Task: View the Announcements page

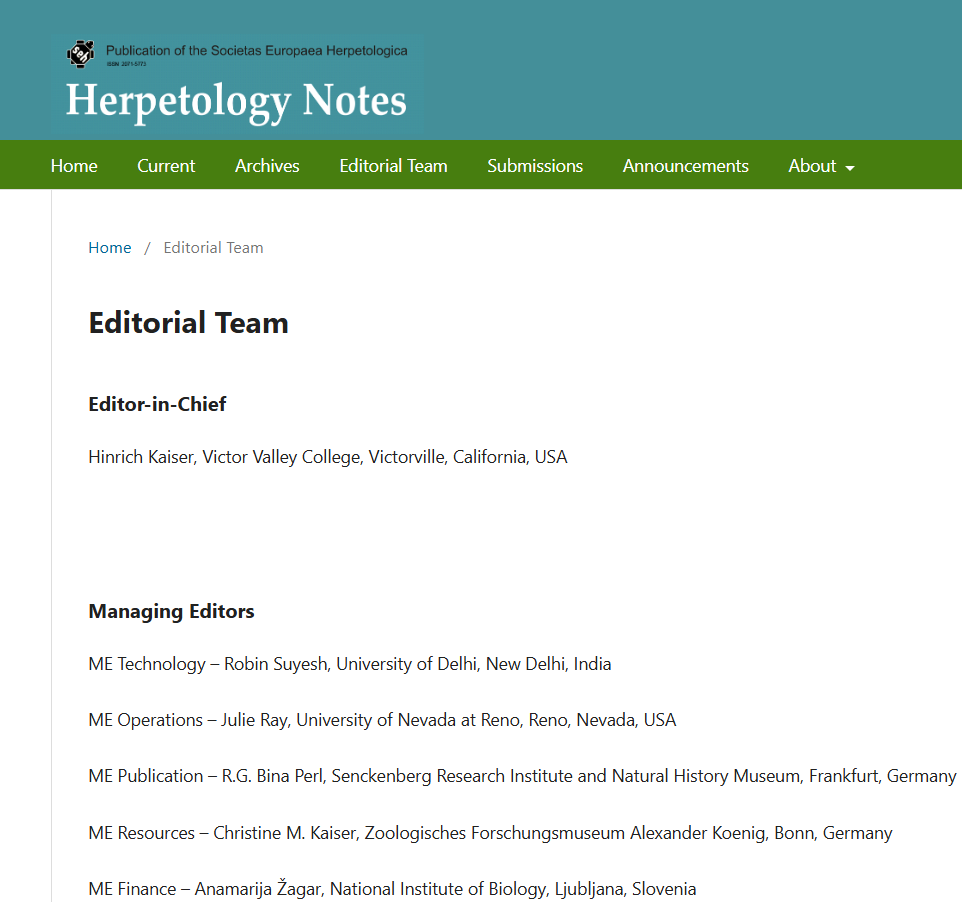Action: [x=685, y=165]
